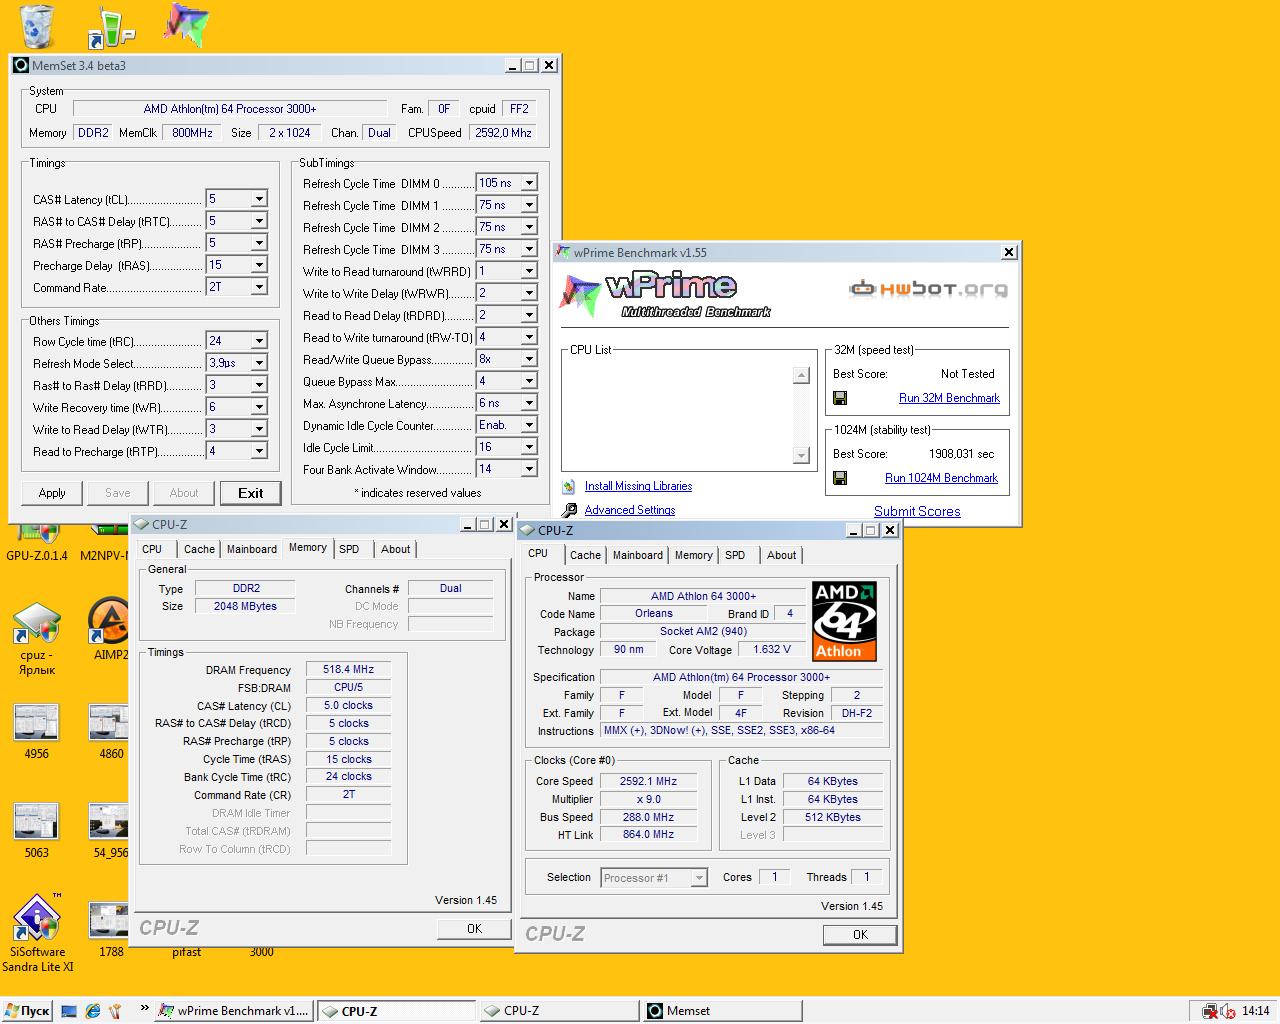Click OK in right CPU-Z CPU window
Viewport: 1280px width, 1024px height.
(x=860, y=935)
